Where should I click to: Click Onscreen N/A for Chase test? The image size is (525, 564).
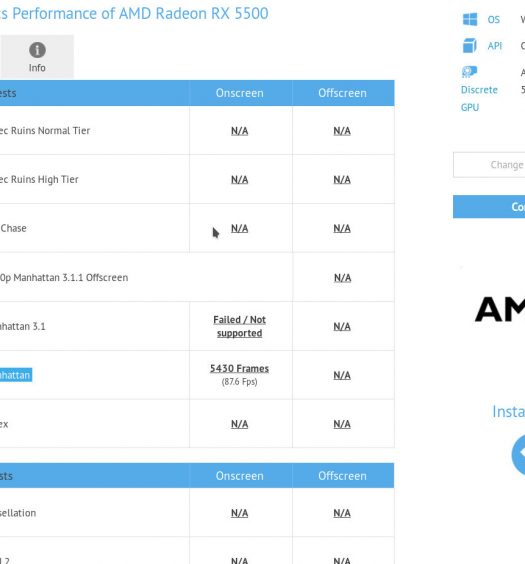pyautogui.click(x=239, y=228)
